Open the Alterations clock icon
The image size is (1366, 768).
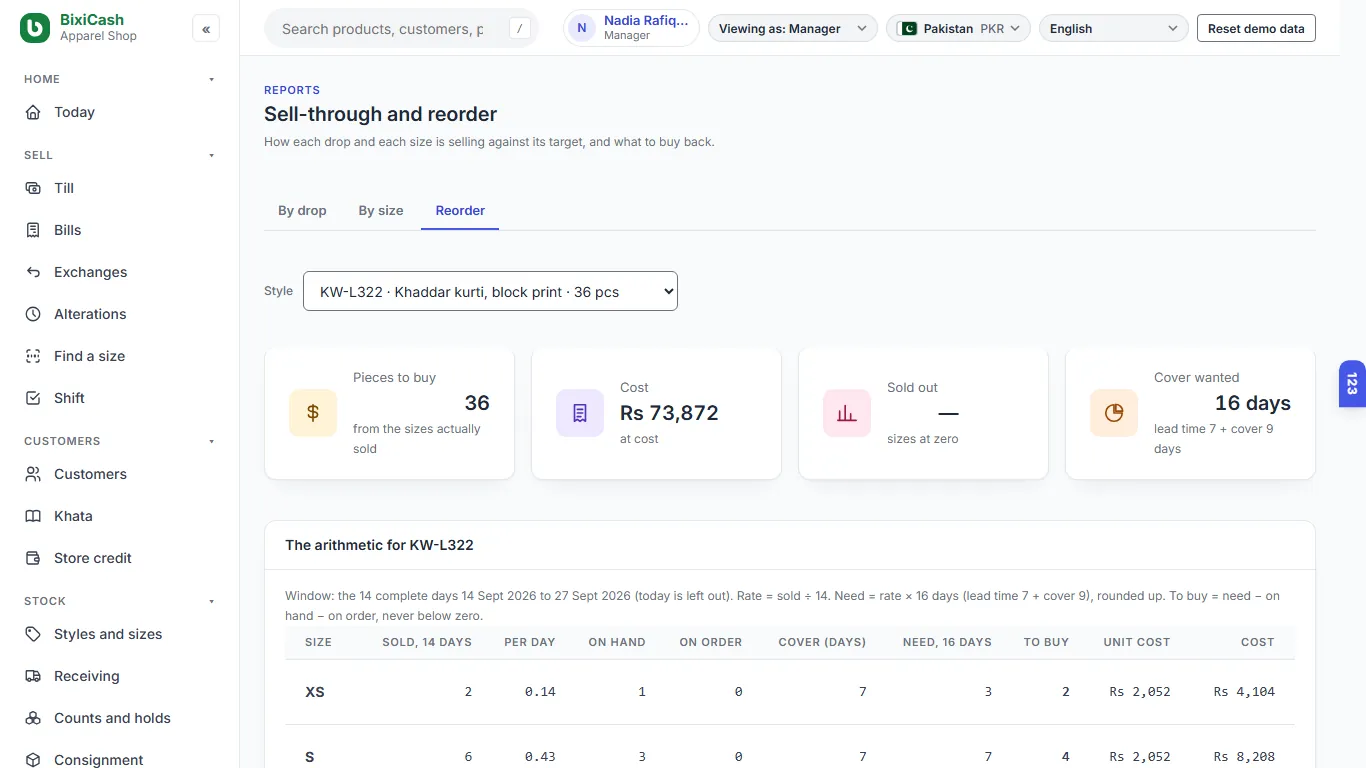34,314
